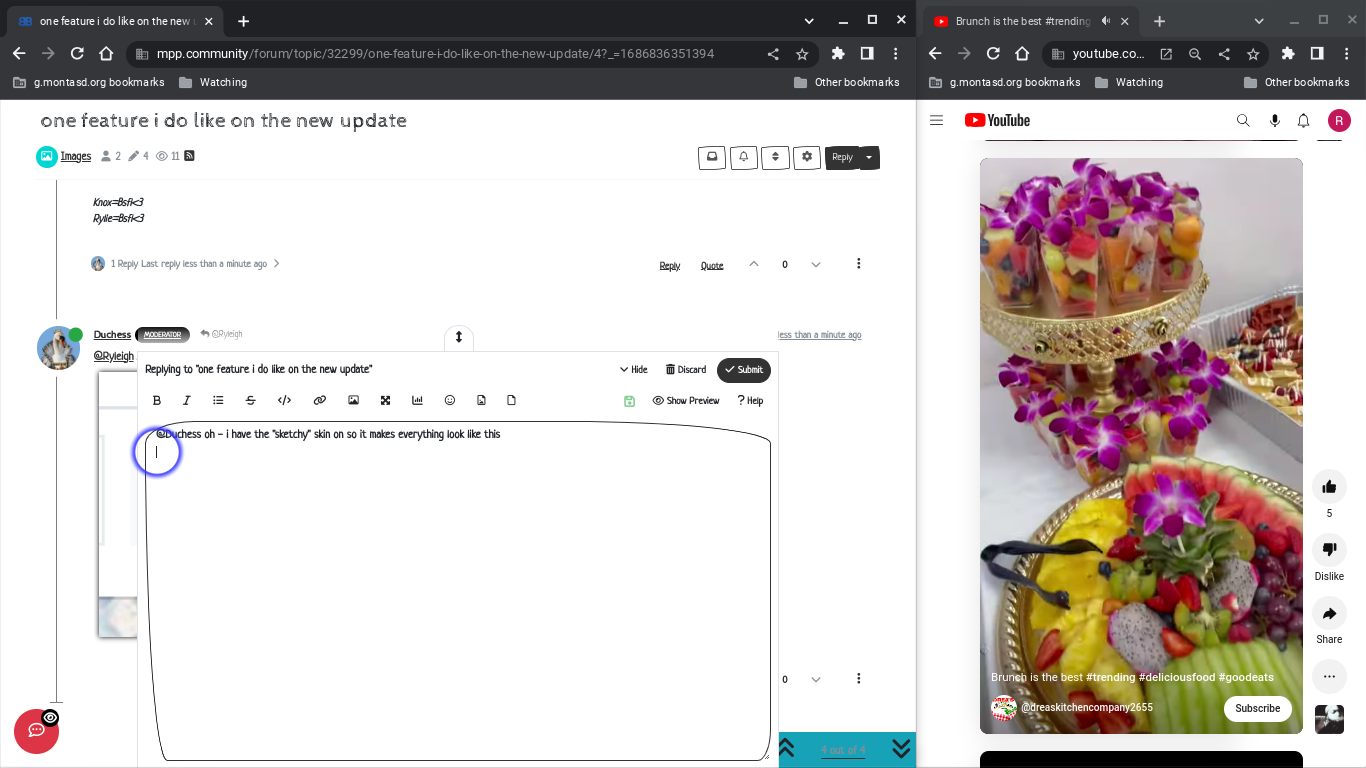Subscribe to dreaskitchencompany2655 channel
This screenshot has height=768, width=1366.
(1257, 708)
